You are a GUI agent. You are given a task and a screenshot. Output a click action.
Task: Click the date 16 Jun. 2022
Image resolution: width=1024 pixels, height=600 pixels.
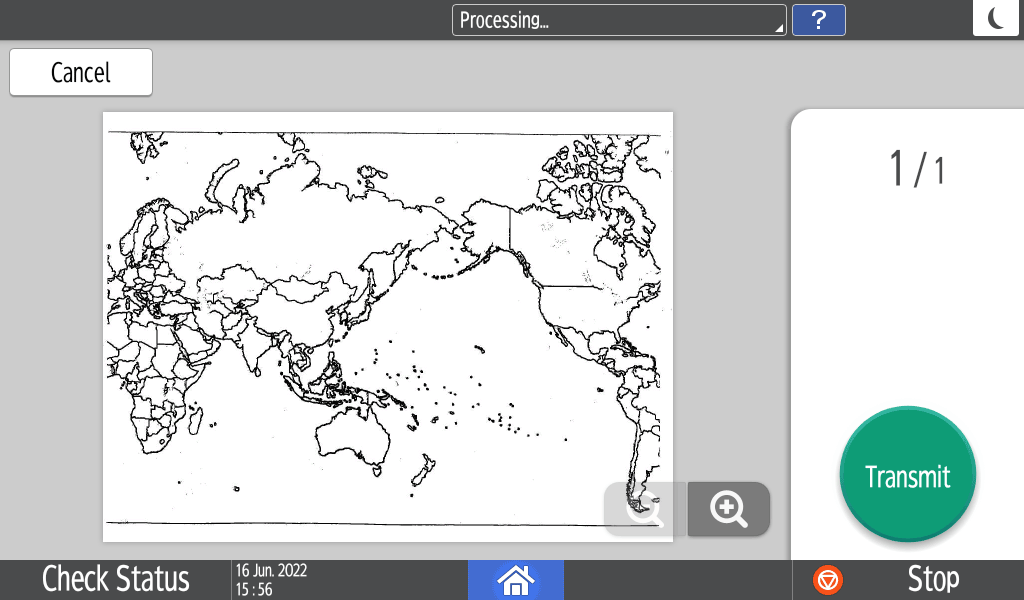[271, 571]
